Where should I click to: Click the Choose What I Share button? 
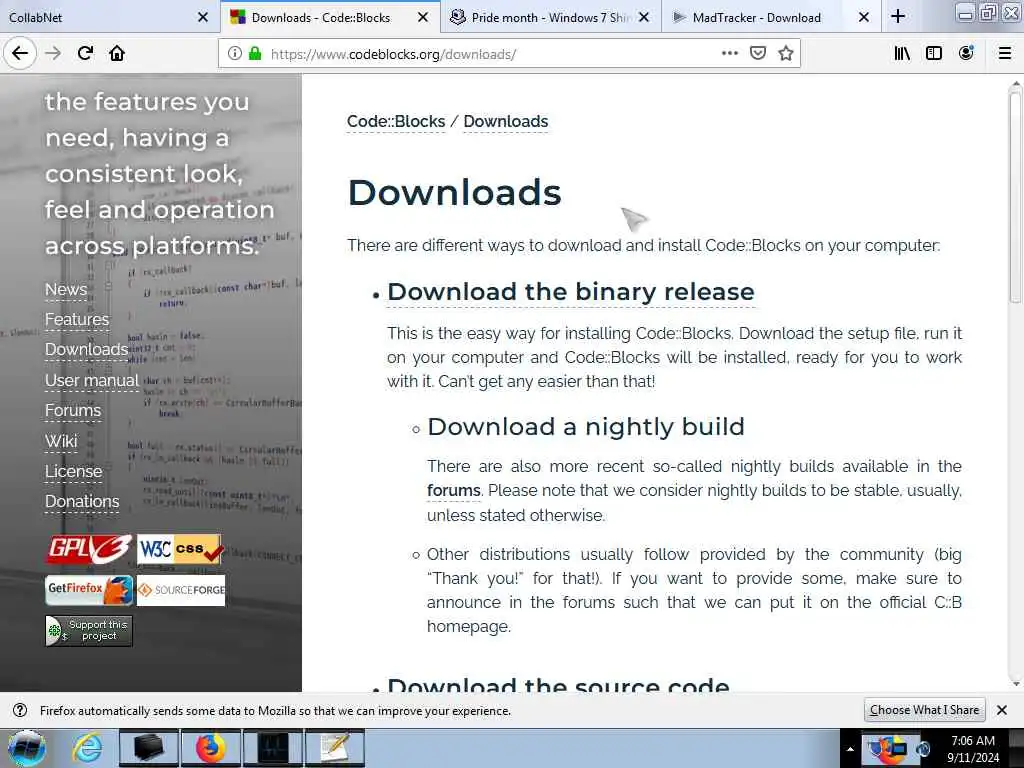pyautogui.click(x=924, y=710)
